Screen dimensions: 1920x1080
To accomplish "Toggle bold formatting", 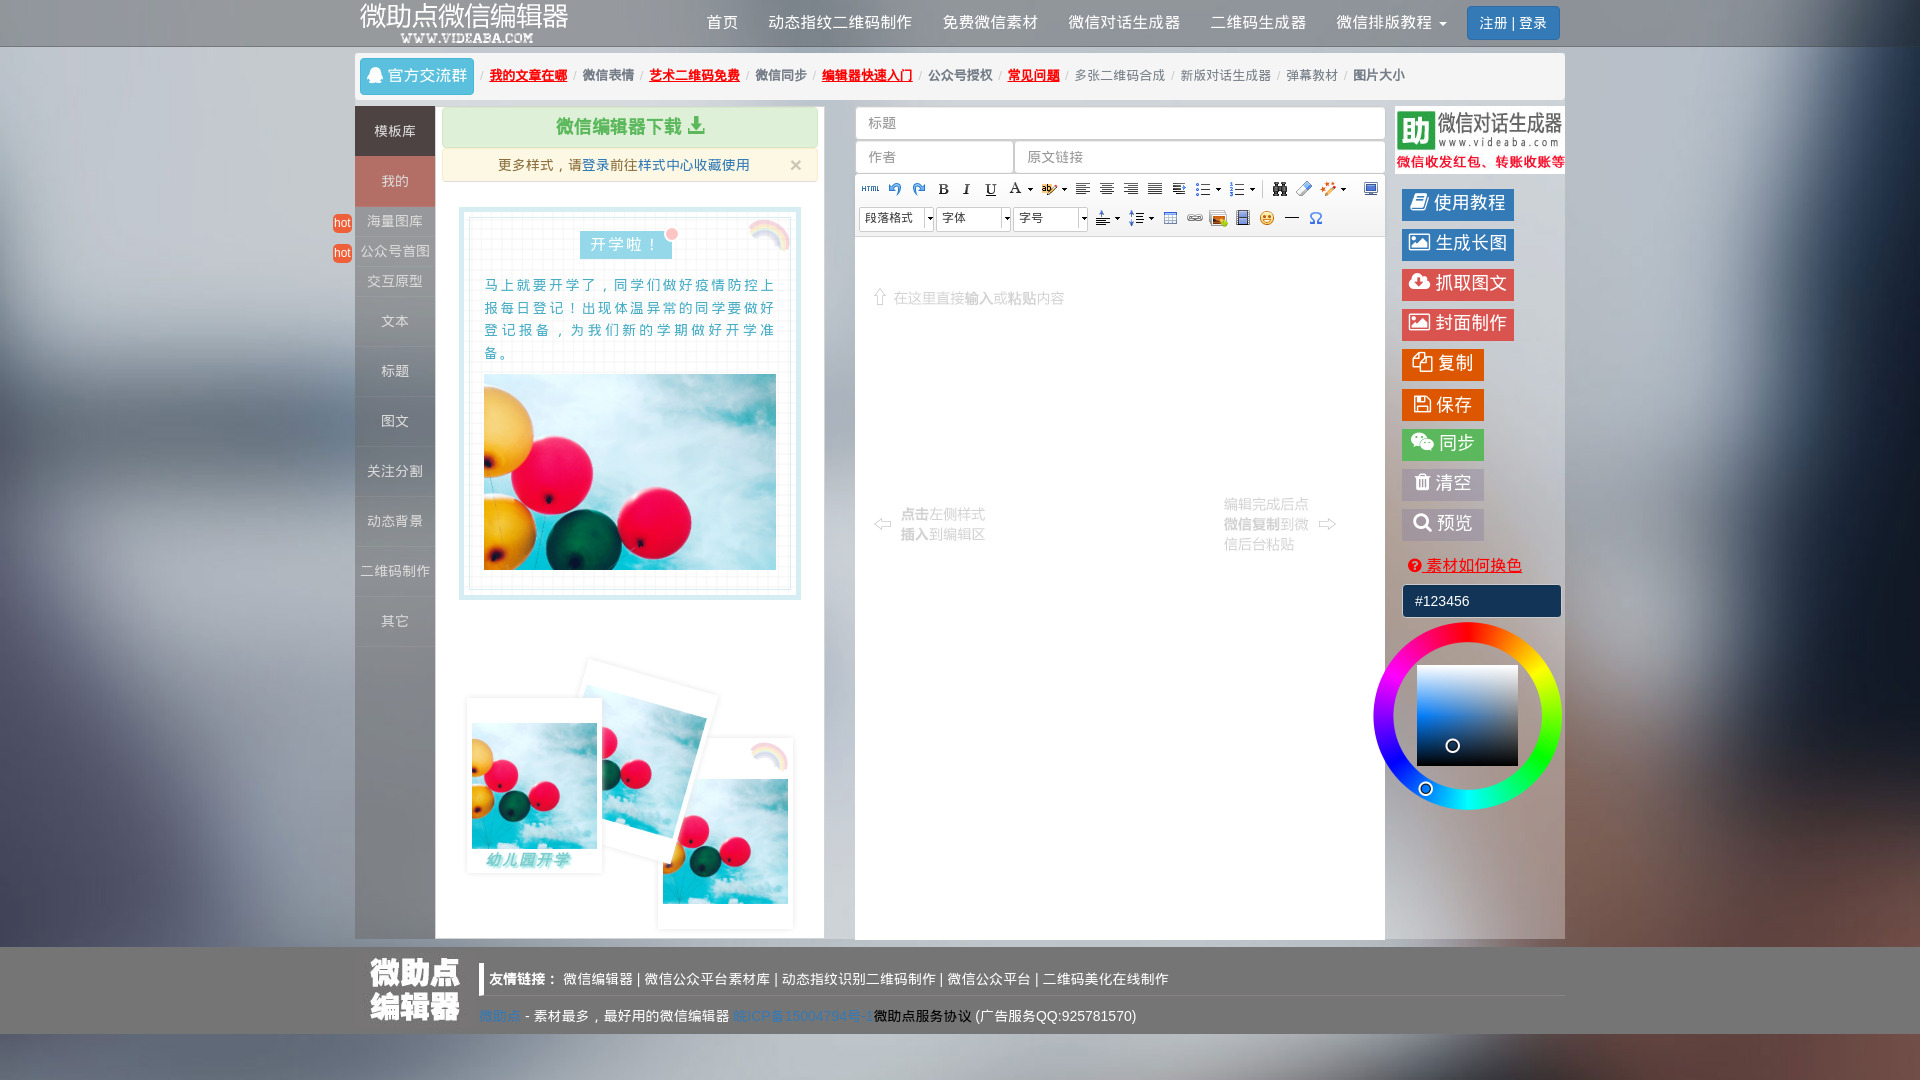I will tap(943, 189).
